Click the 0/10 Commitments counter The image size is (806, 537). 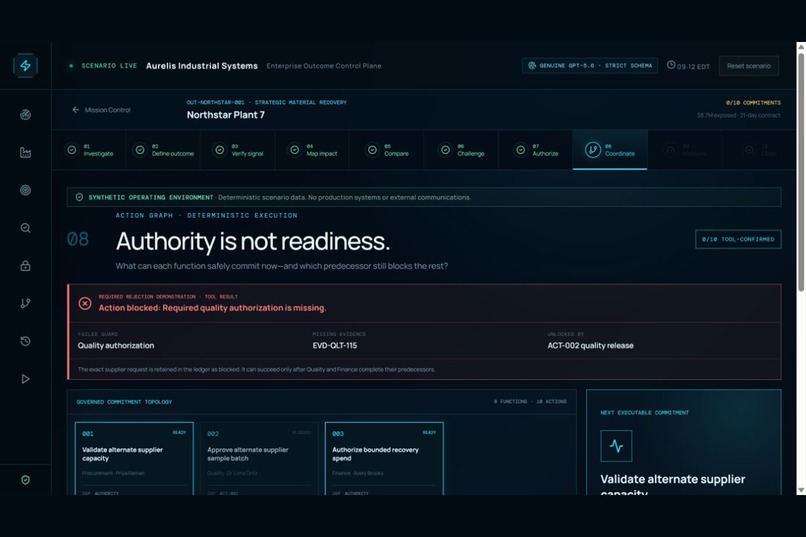pos(753,102)
